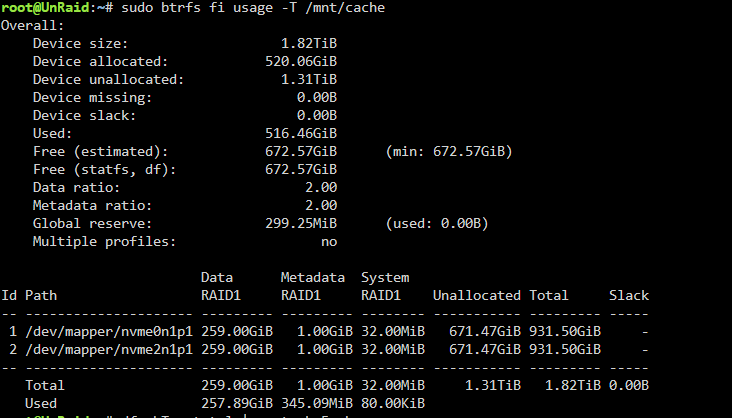
Task: Click the 'Device size:' label
Action: click(80, 43)
